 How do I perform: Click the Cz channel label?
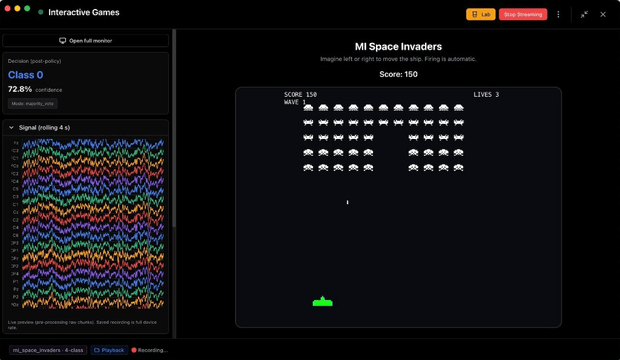pyautogui.click(x=15, y=212)
